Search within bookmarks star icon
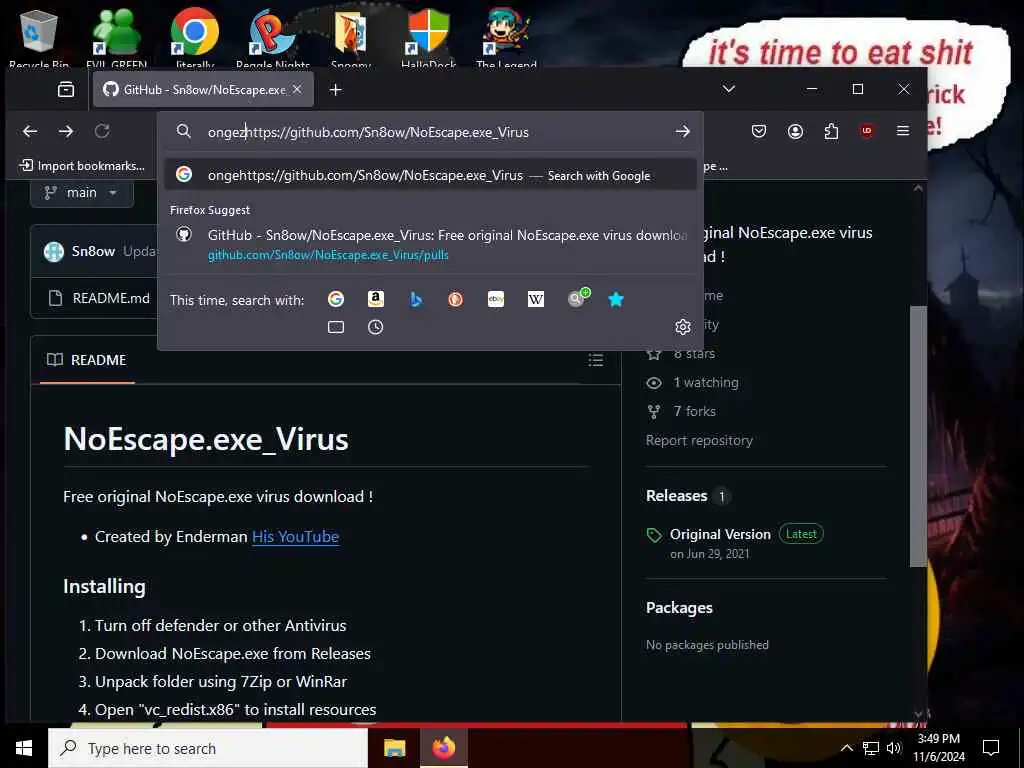1024x768 pixels. coord(616,299)
